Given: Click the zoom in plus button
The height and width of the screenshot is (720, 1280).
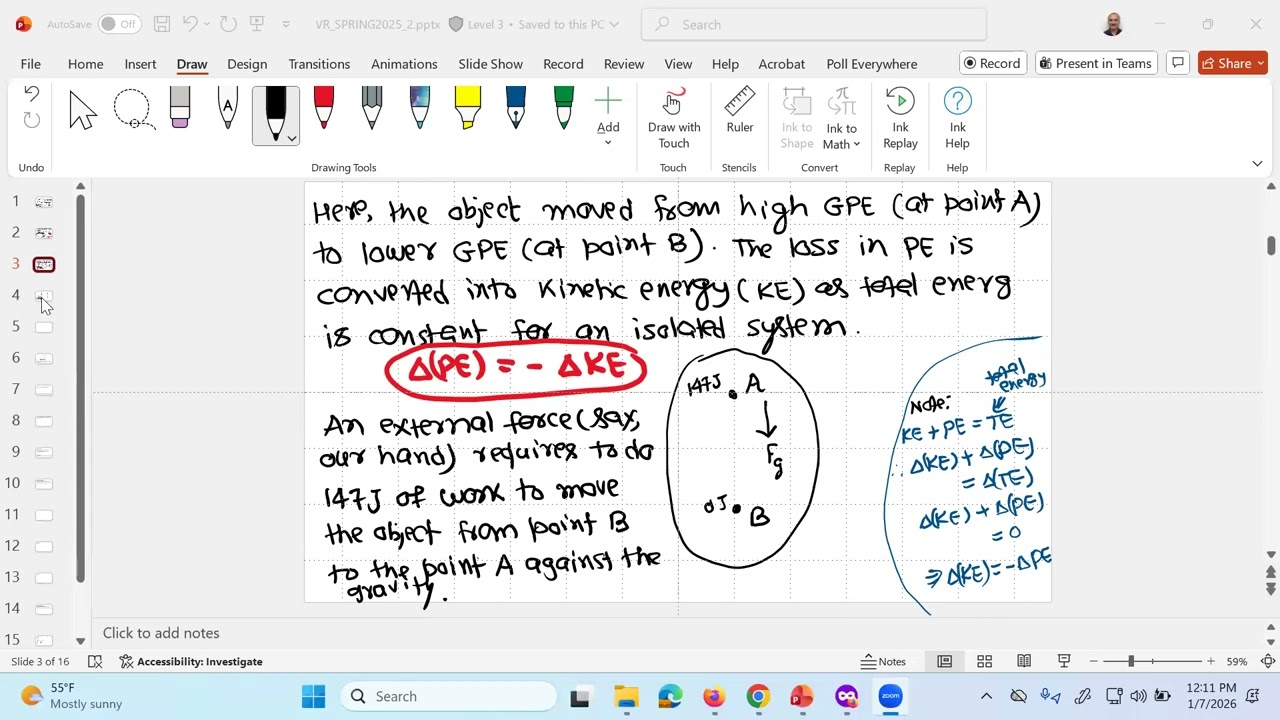Looking at the screenshot, I should (x=1210, y=662).
